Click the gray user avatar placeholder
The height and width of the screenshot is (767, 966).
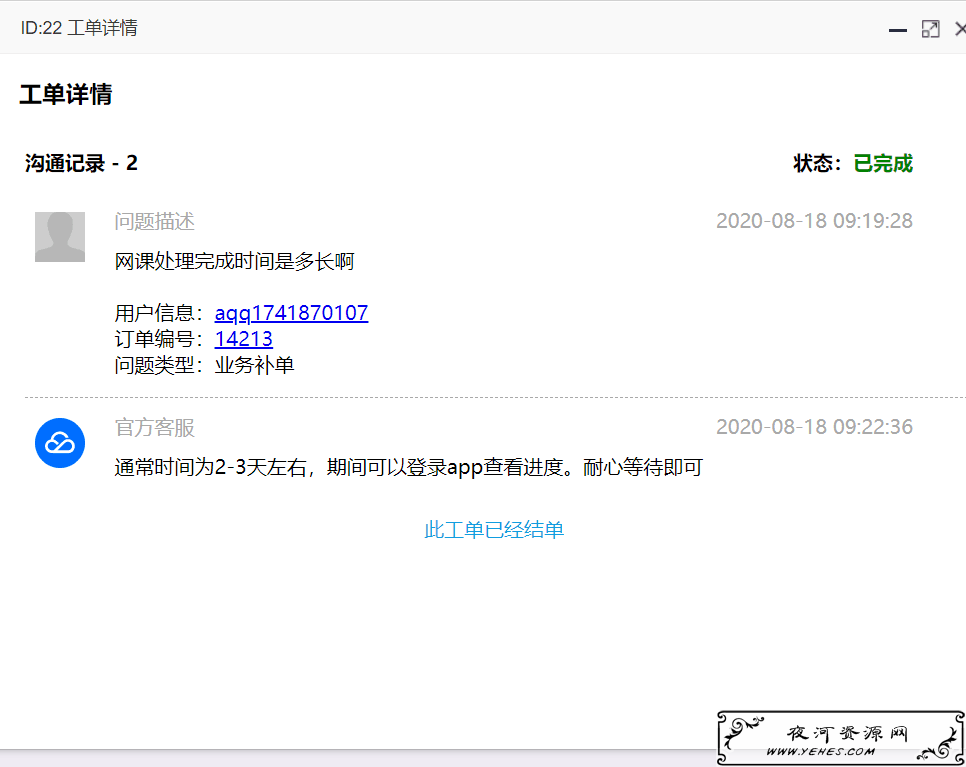click(60, 237)
